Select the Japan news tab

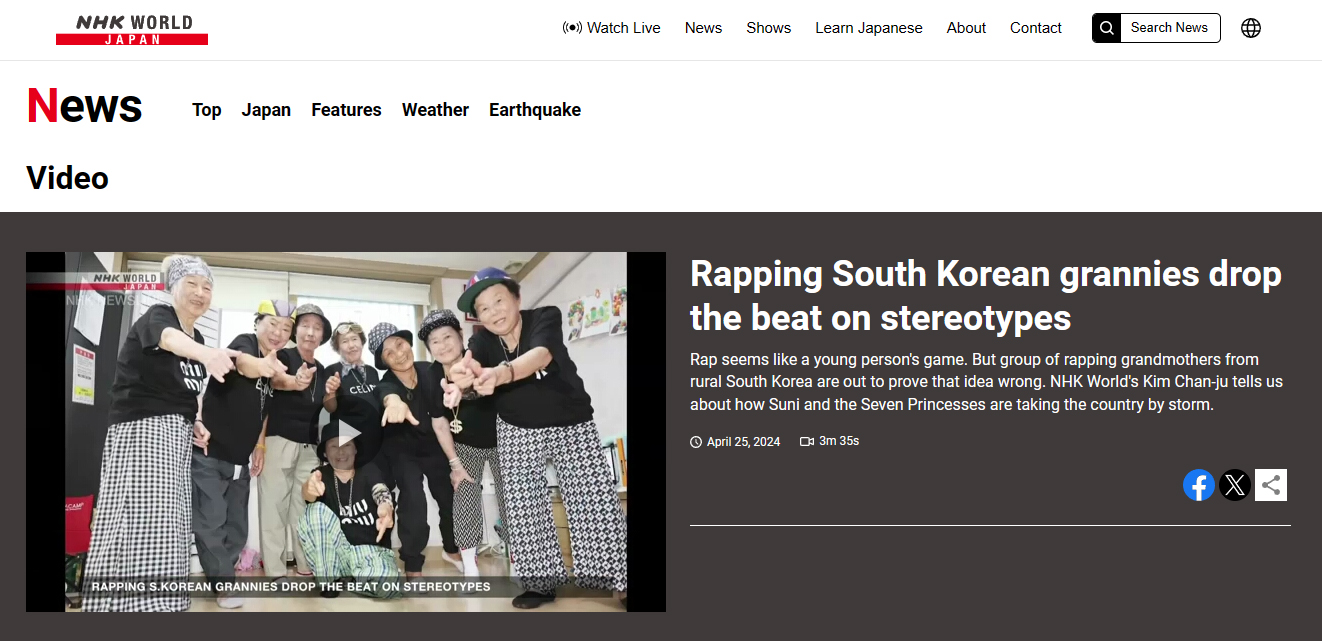(266, 110)
